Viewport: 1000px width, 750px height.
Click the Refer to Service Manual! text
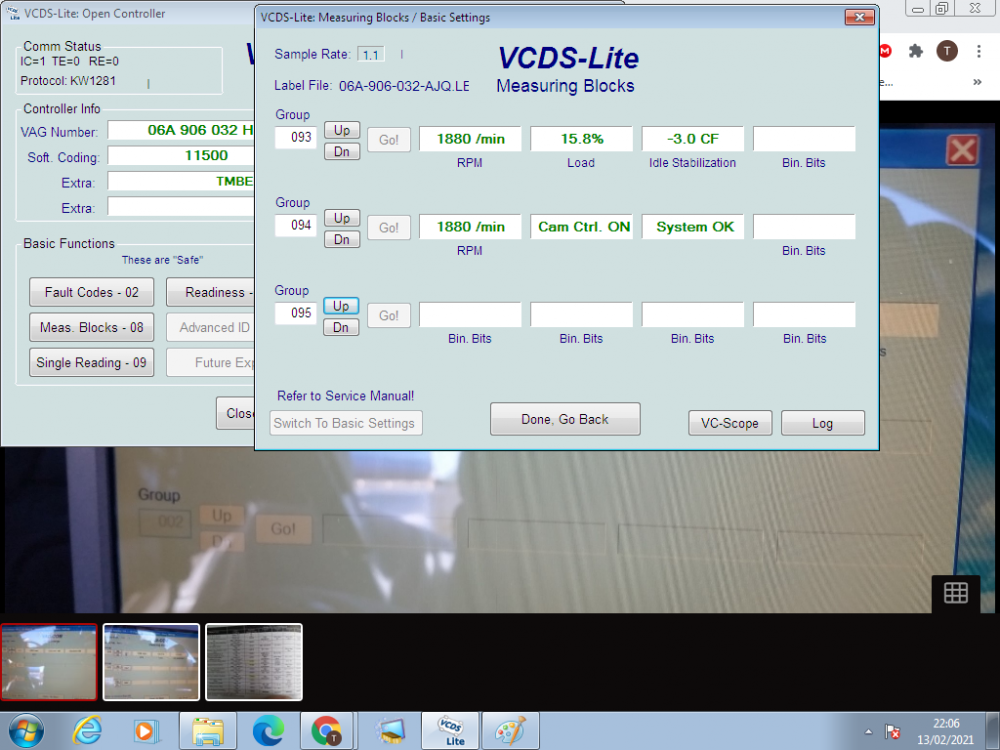346,396
